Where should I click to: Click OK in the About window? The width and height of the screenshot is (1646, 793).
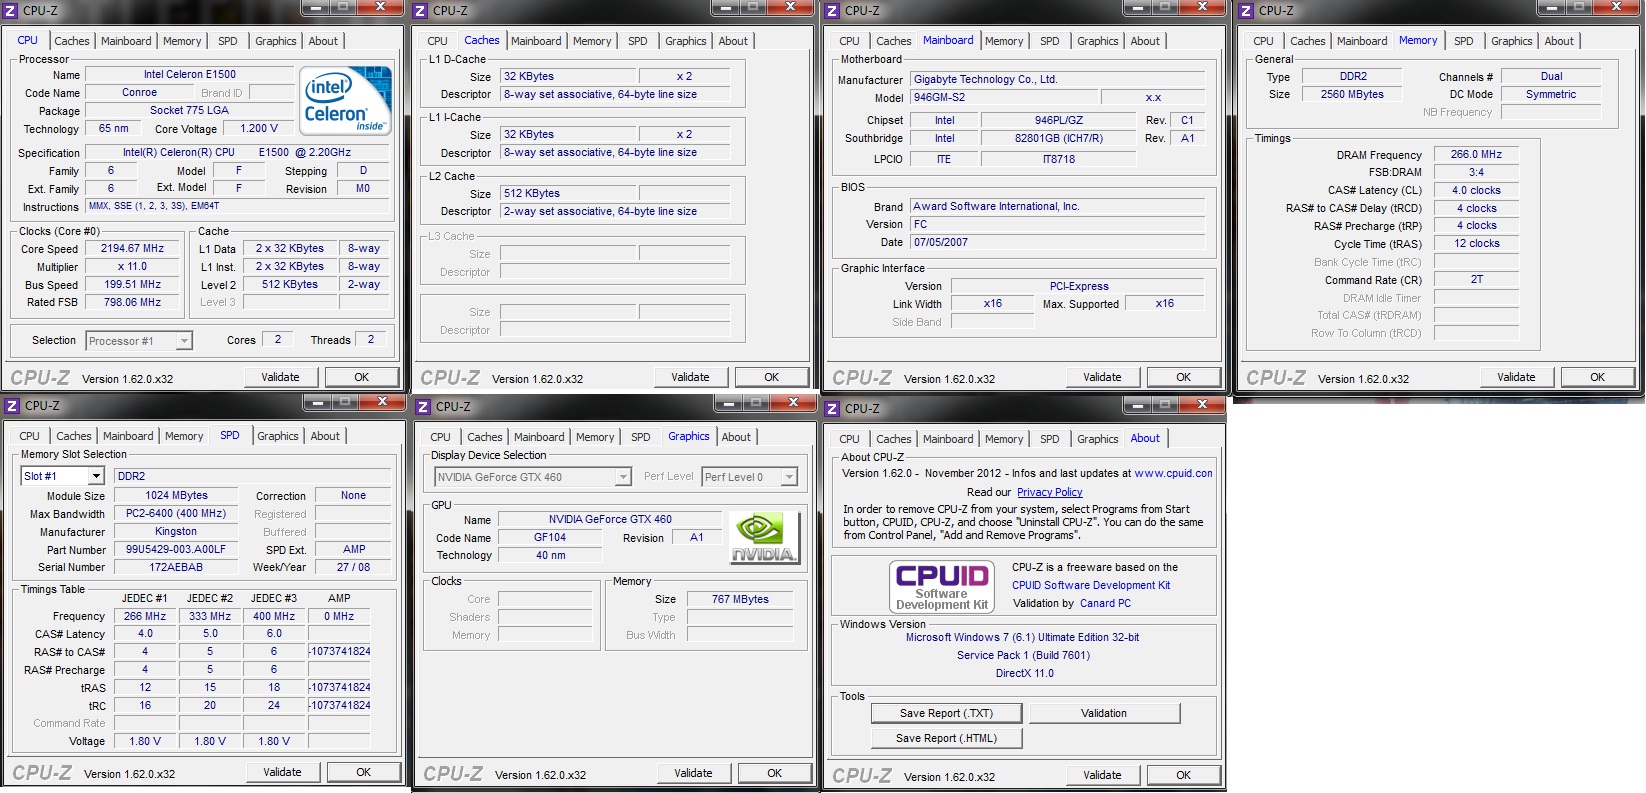[x=1184, y=775]
